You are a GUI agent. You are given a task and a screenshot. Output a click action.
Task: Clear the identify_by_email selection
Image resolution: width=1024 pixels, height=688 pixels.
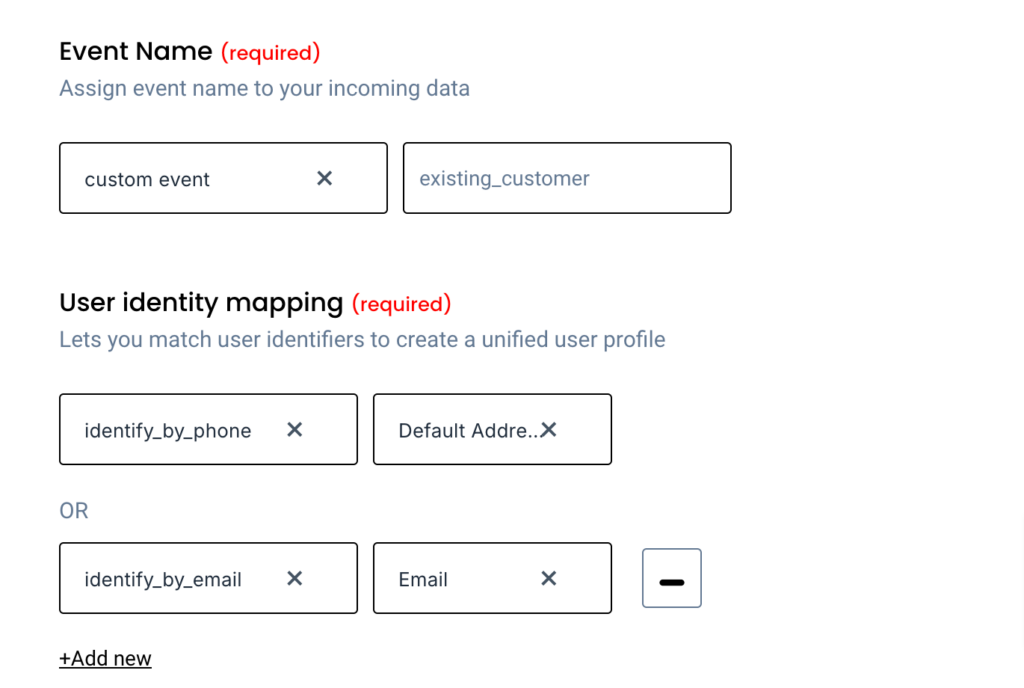tap(295, 578)
